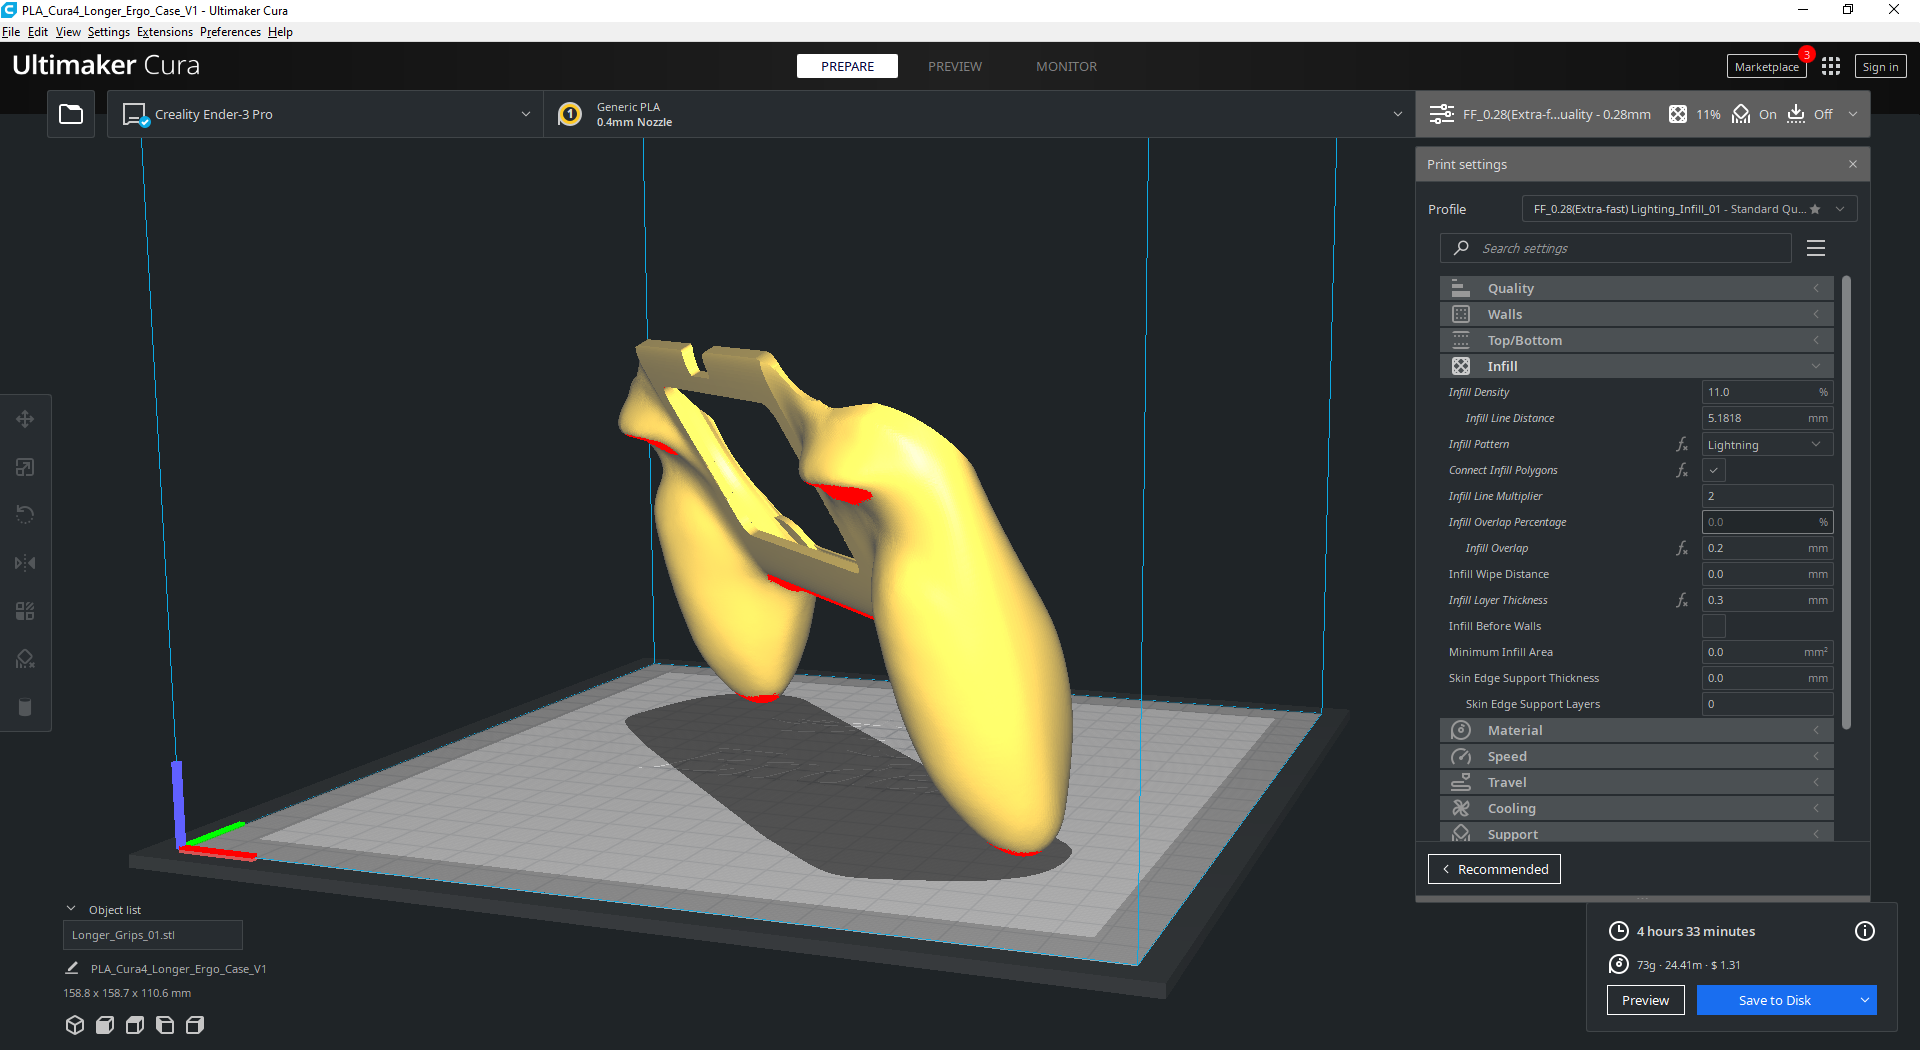This screenshot has height=1050, width=1920.
Task: Open settings visibility hamburger menu
Action: tap(1816, 248)
